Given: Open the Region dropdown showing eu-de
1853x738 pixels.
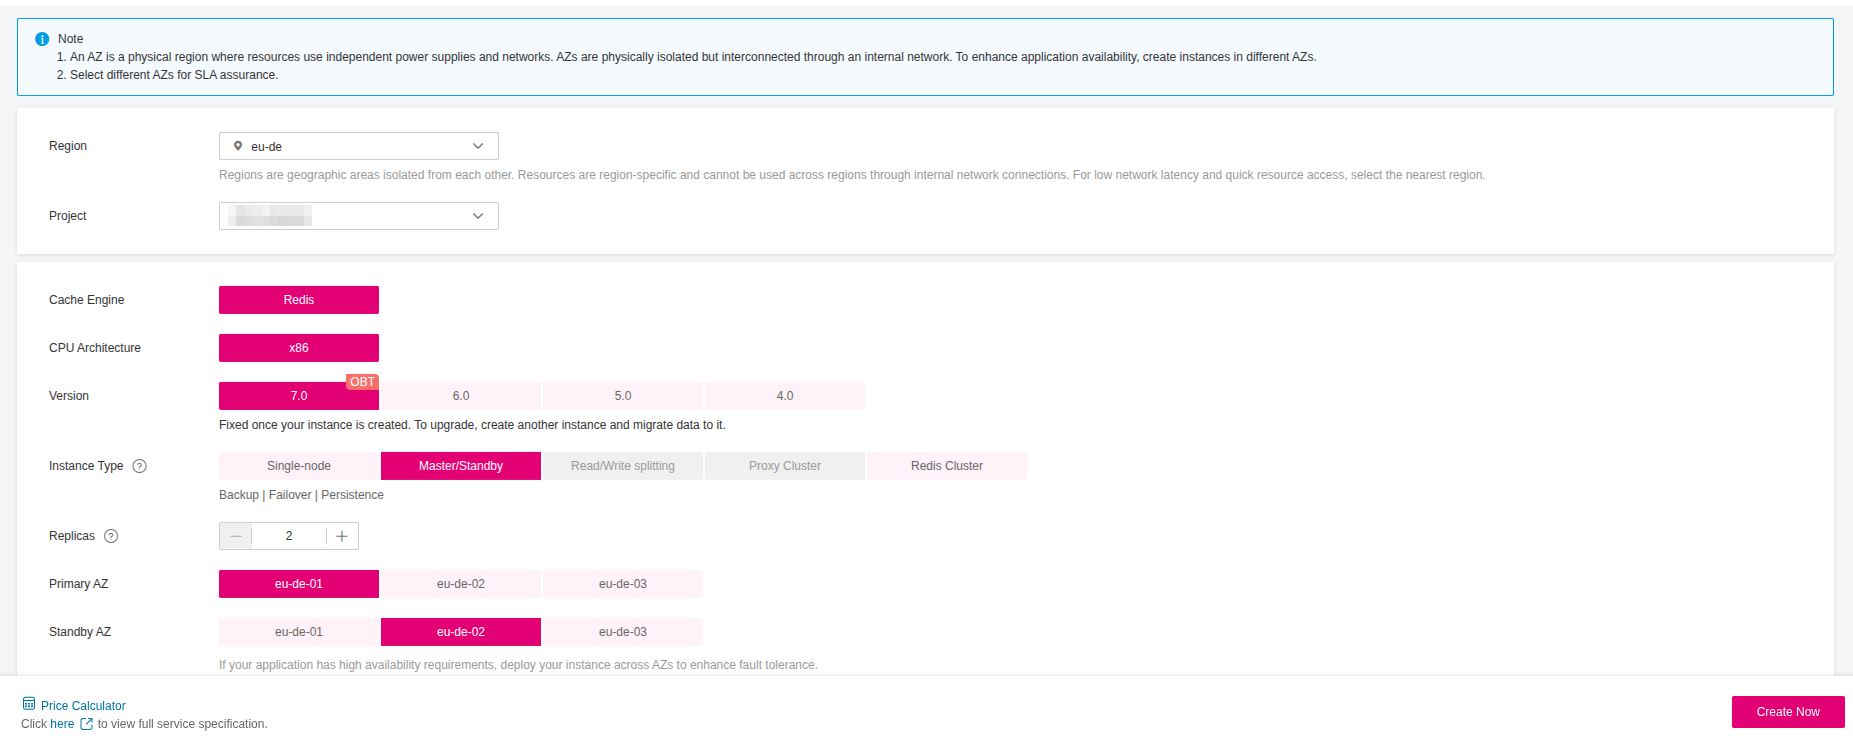Looking at the screenshot, I should tap(358, 146).
